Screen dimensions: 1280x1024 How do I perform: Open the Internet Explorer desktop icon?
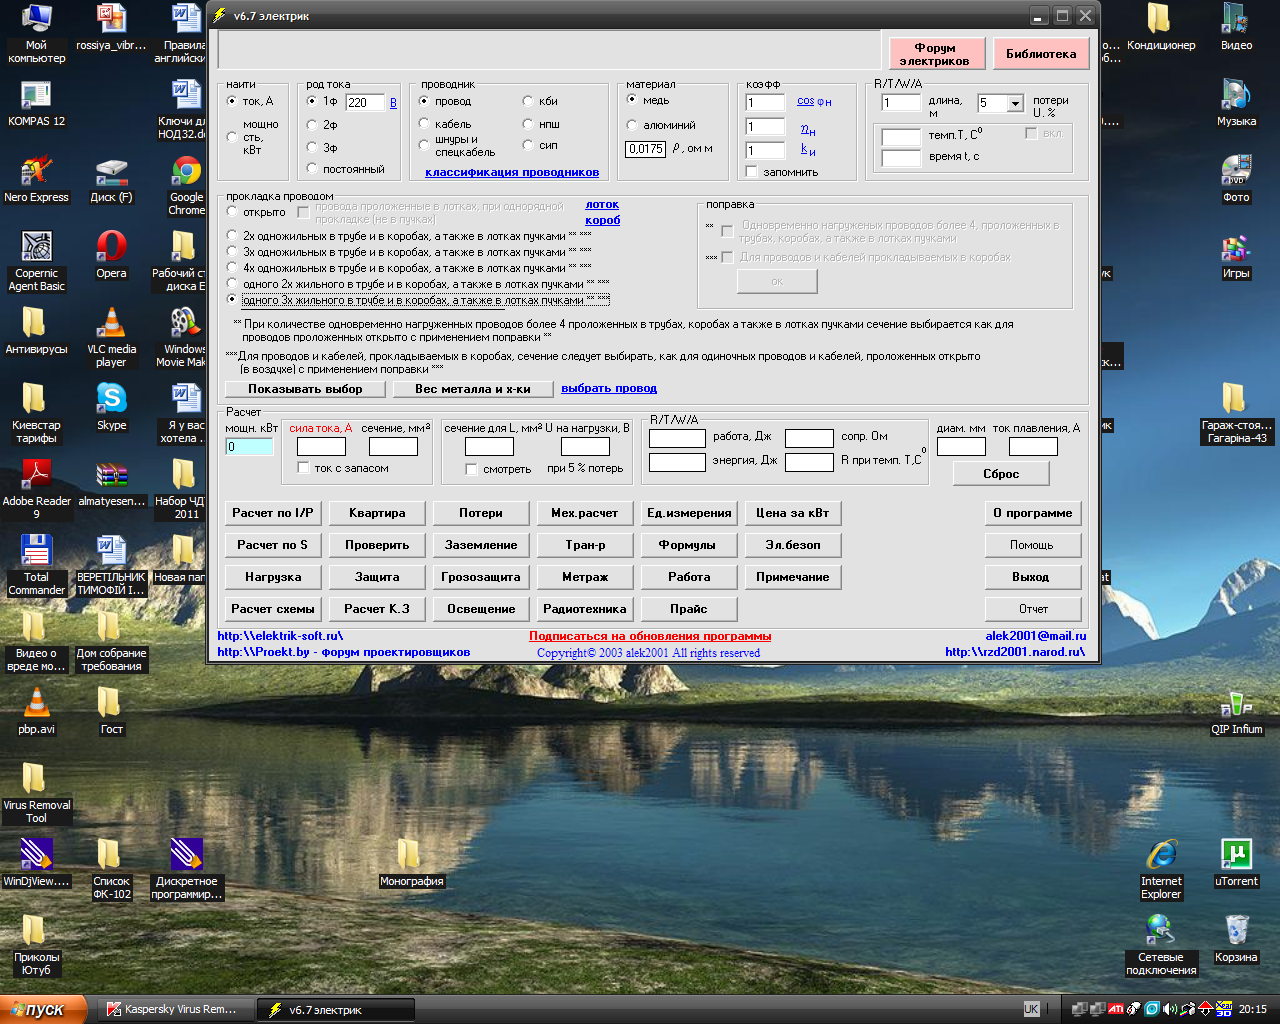pyautogui.click(x=1161, y=855)
